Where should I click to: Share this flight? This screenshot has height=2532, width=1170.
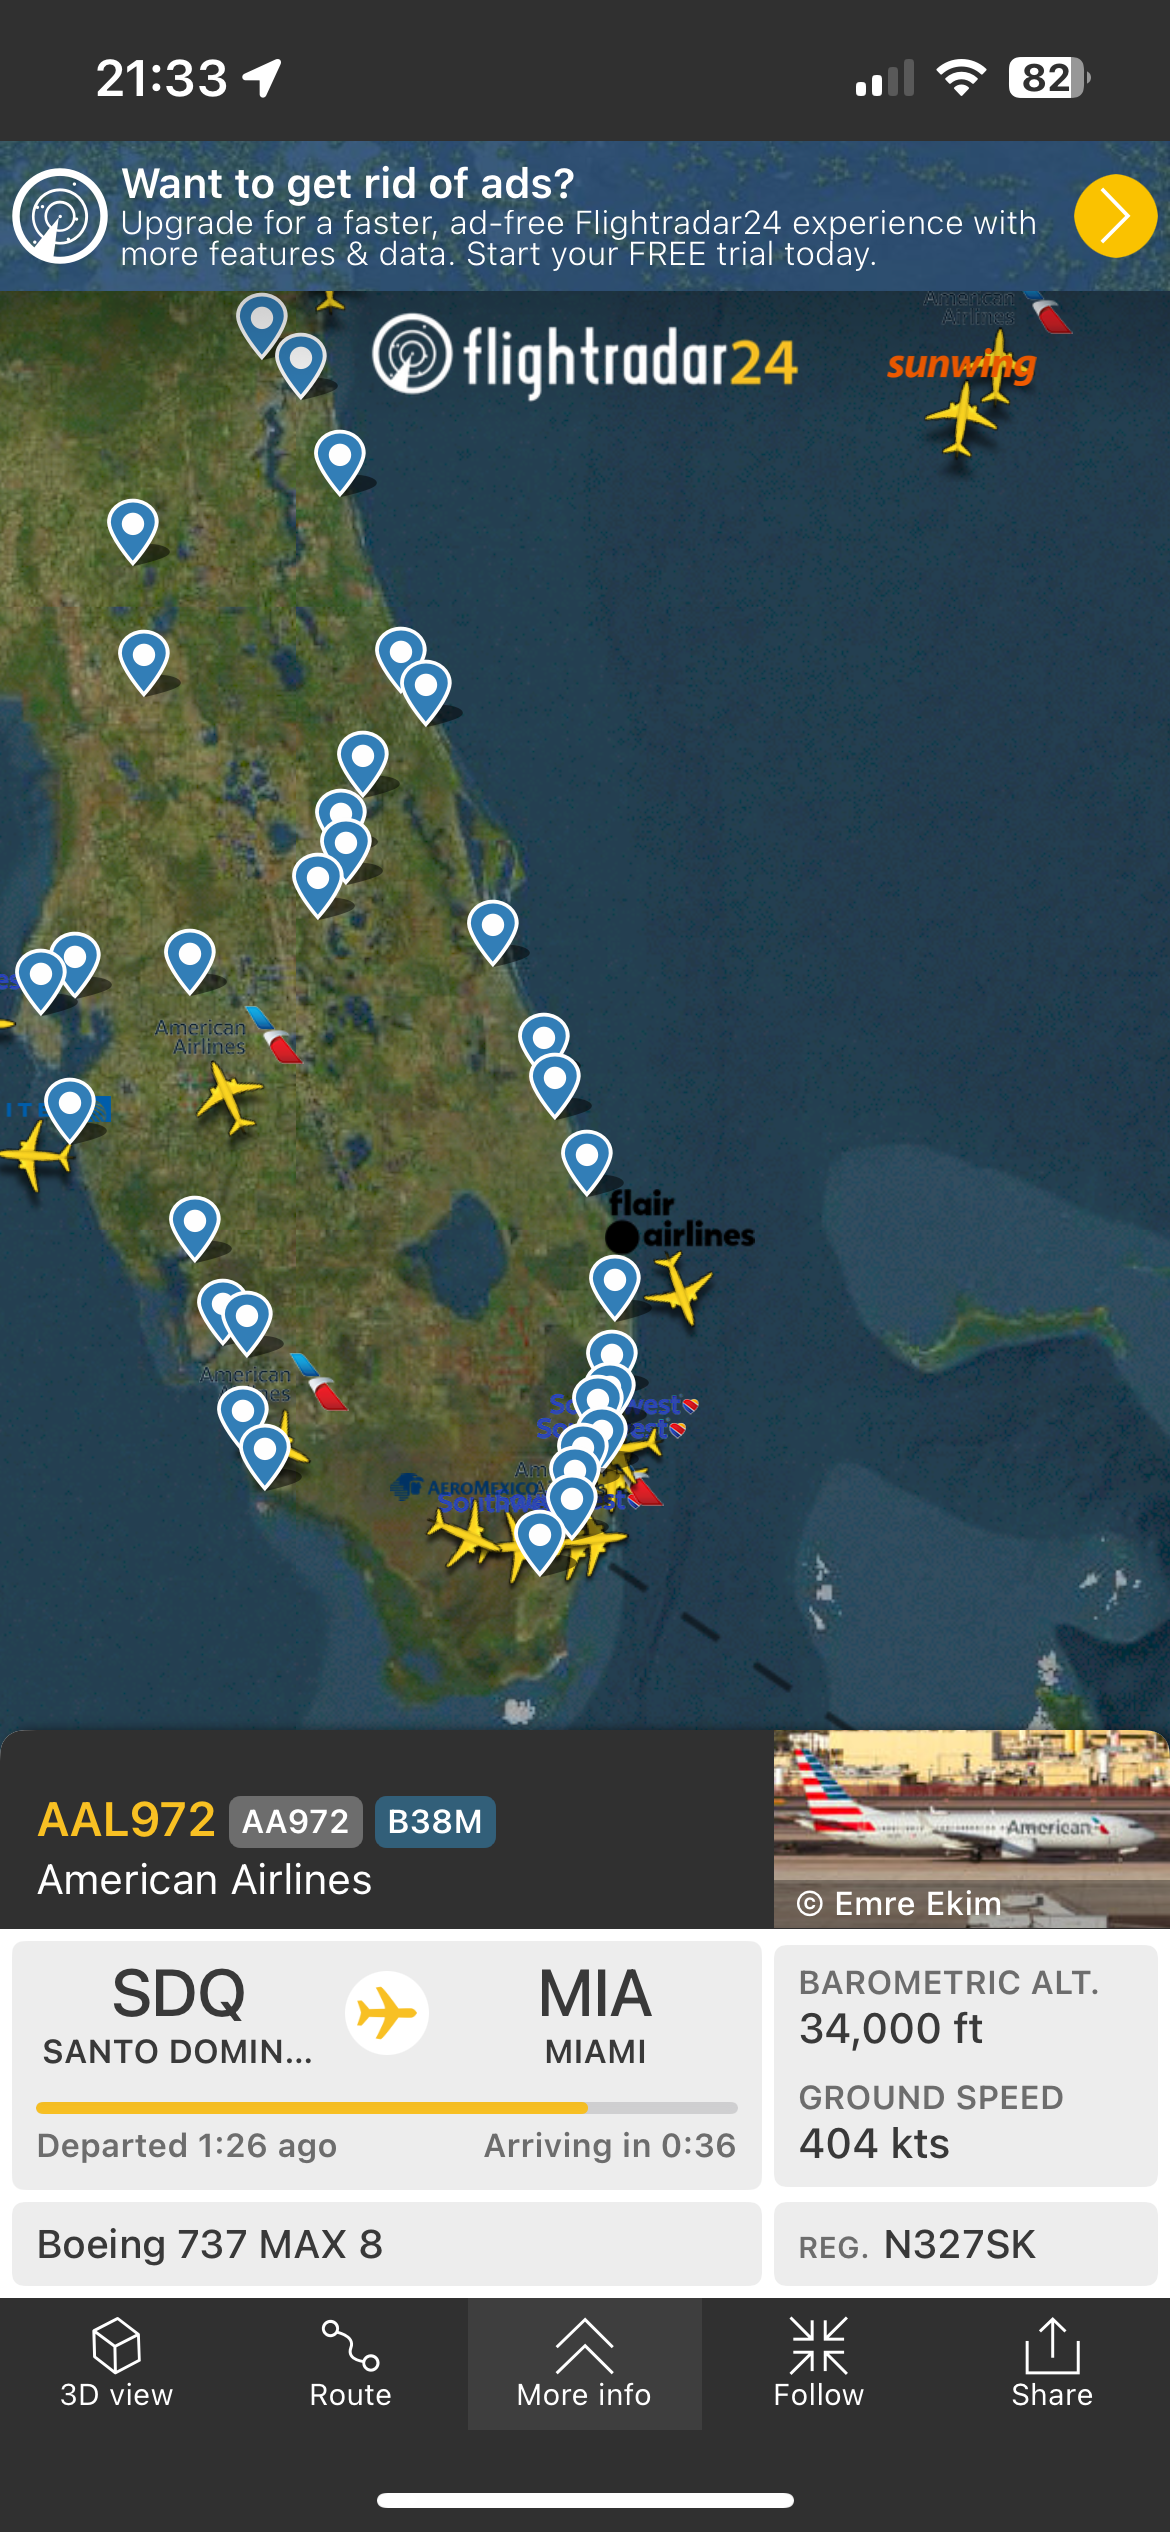click(x=1052, y=2363)
